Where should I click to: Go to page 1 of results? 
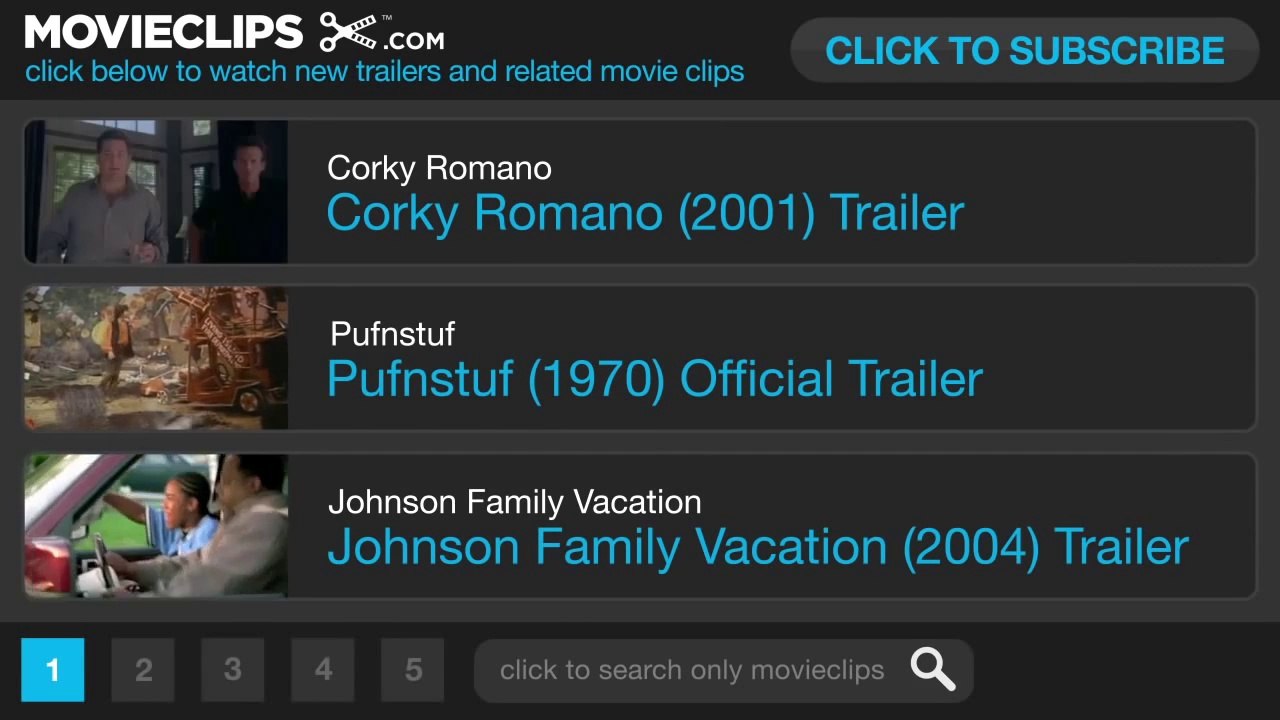pyautogui.click(x=52, y=670)
